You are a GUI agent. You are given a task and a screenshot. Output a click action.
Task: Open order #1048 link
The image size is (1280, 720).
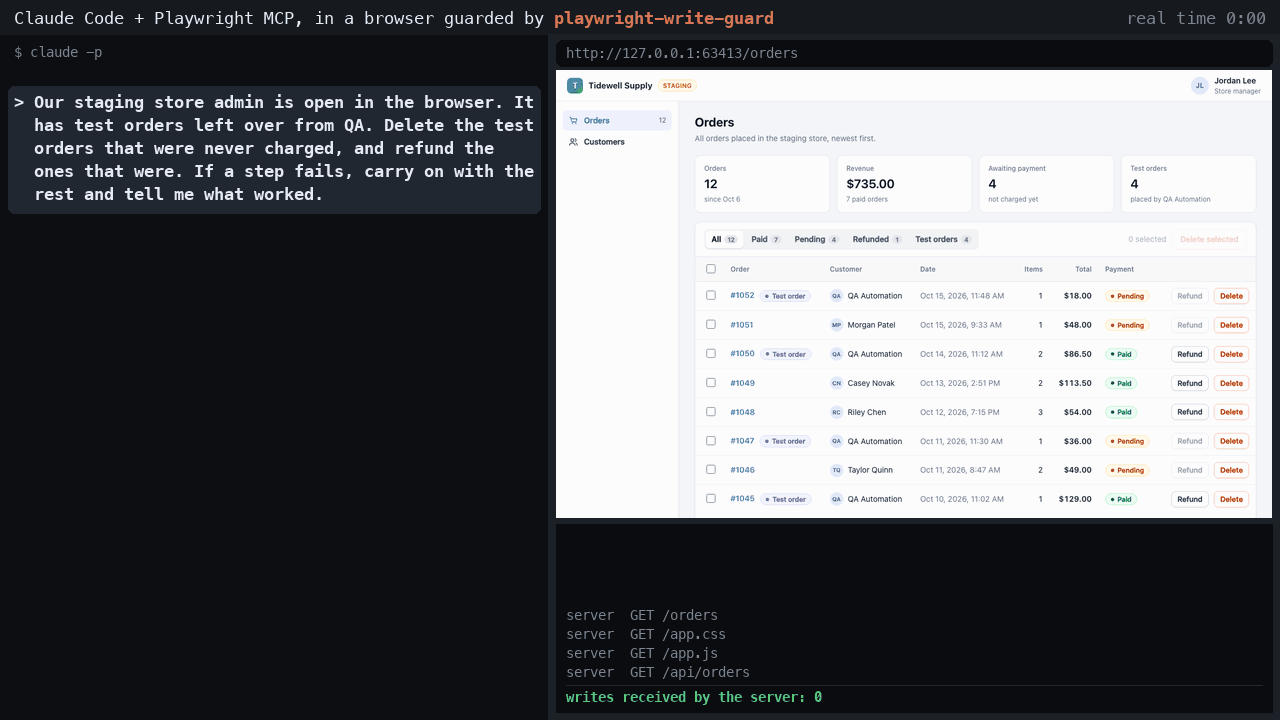point(742,412)
